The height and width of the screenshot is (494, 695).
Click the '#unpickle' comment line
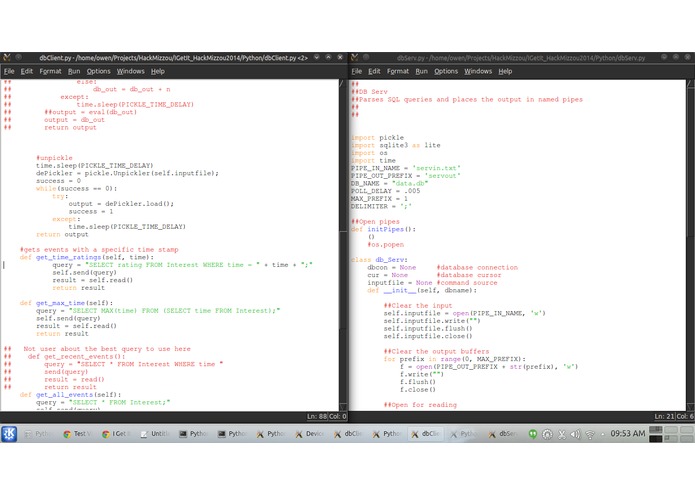tap(54, 158)
